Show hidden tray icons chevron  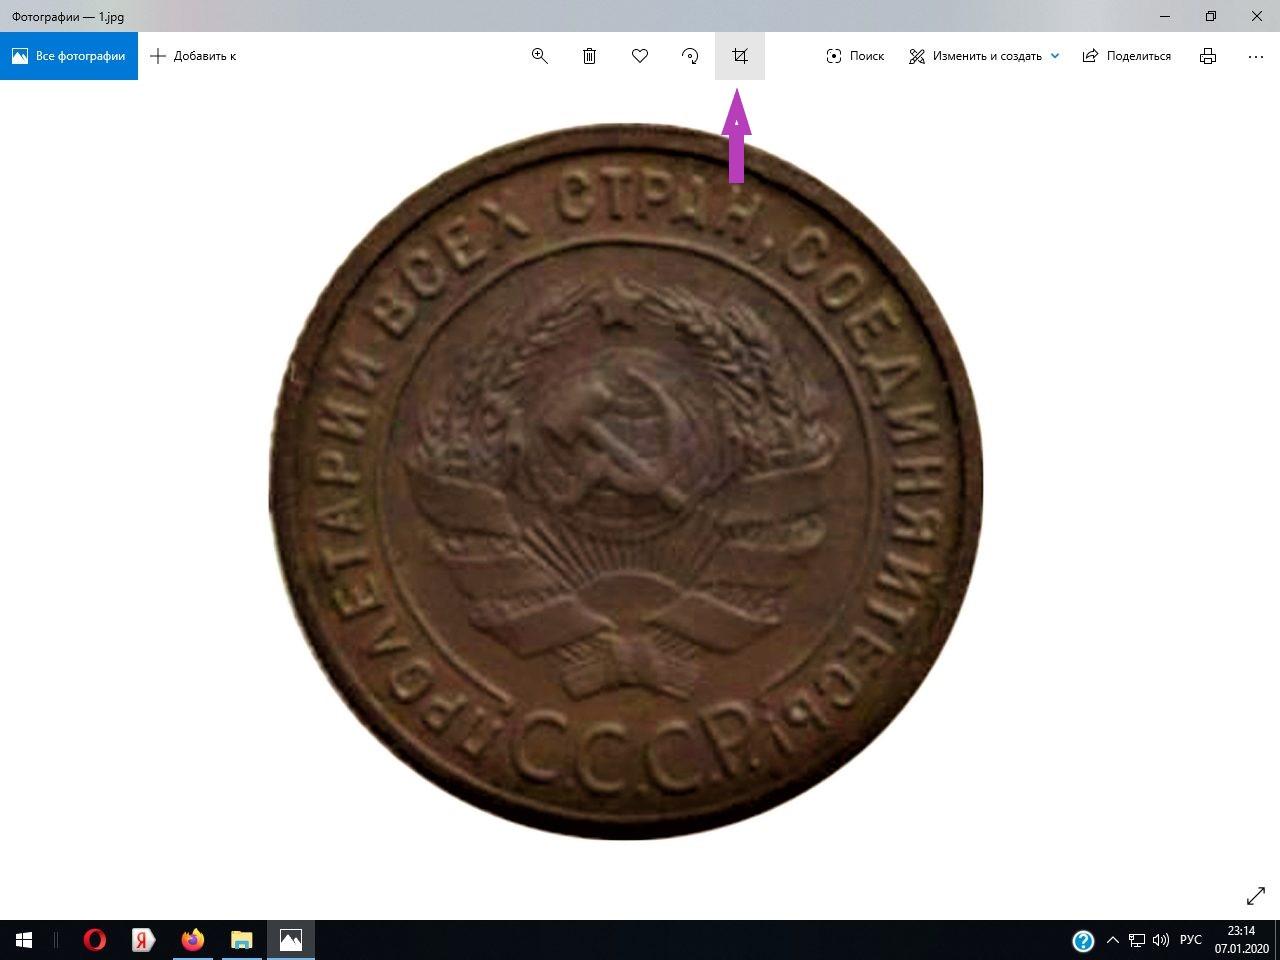[1112, 940]
